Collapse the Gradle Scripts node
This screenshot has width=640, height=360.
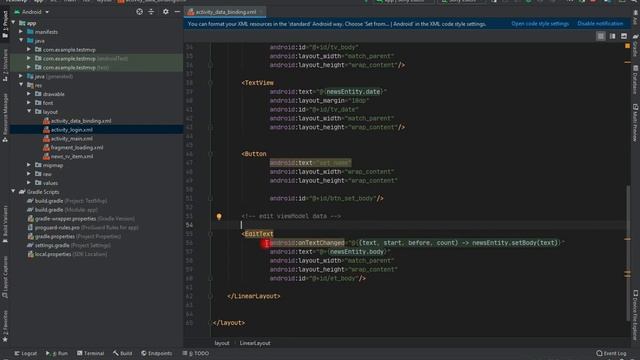pyautogui.click(x=13, y=192)
